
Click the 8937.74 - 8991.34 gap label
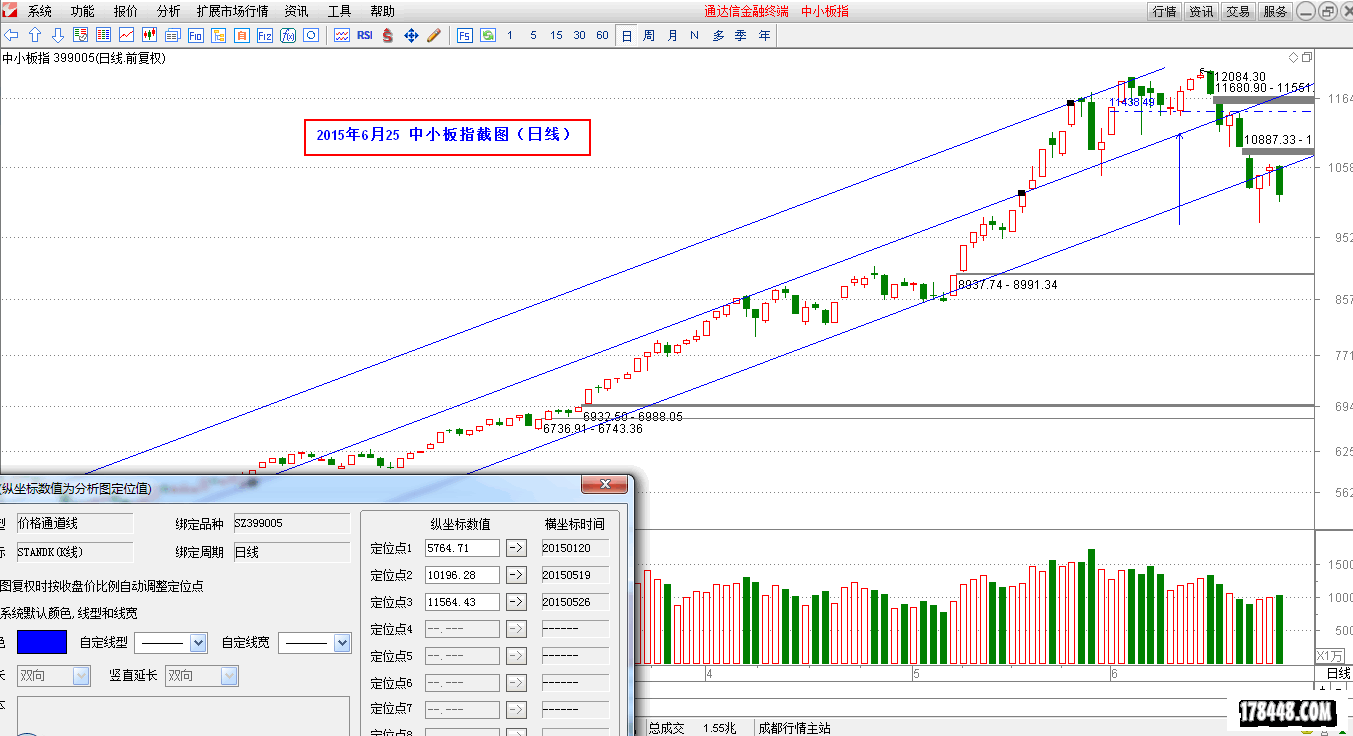pos(1008,285)
